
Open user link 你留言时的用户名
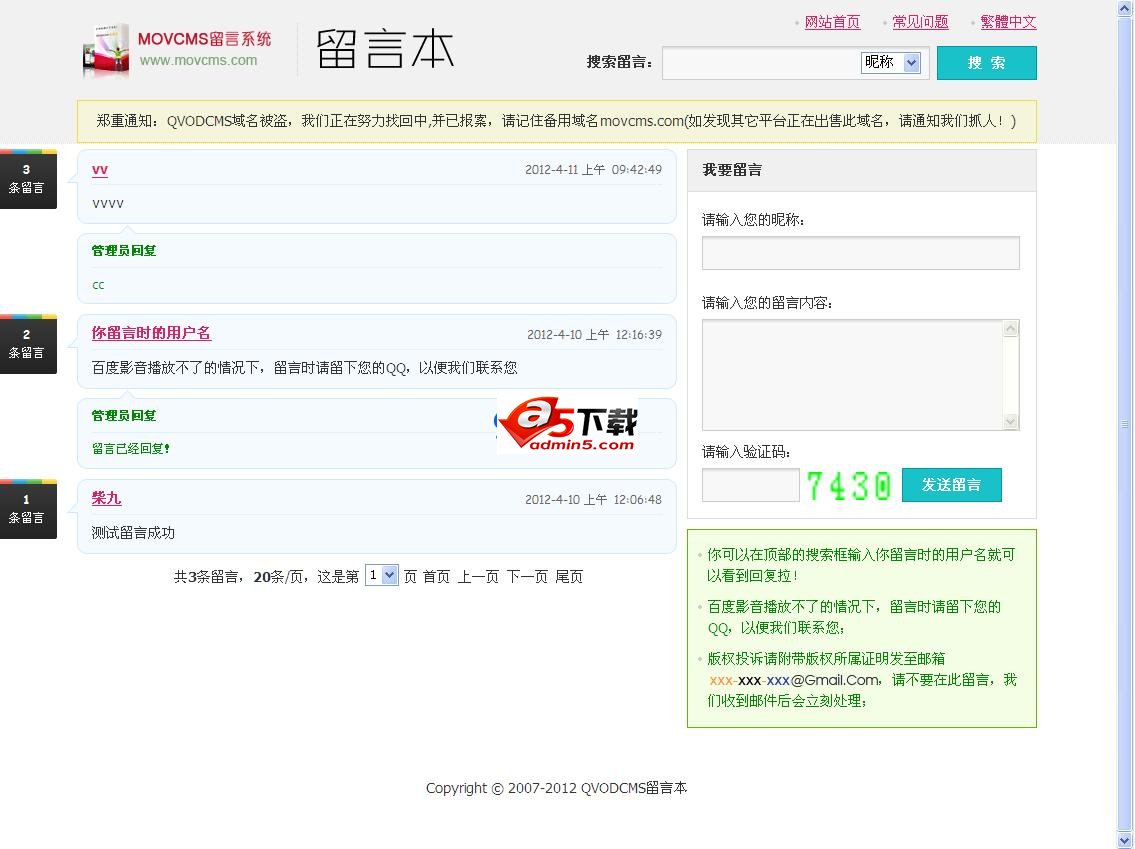pyautogui.click(x=151, y=334)
